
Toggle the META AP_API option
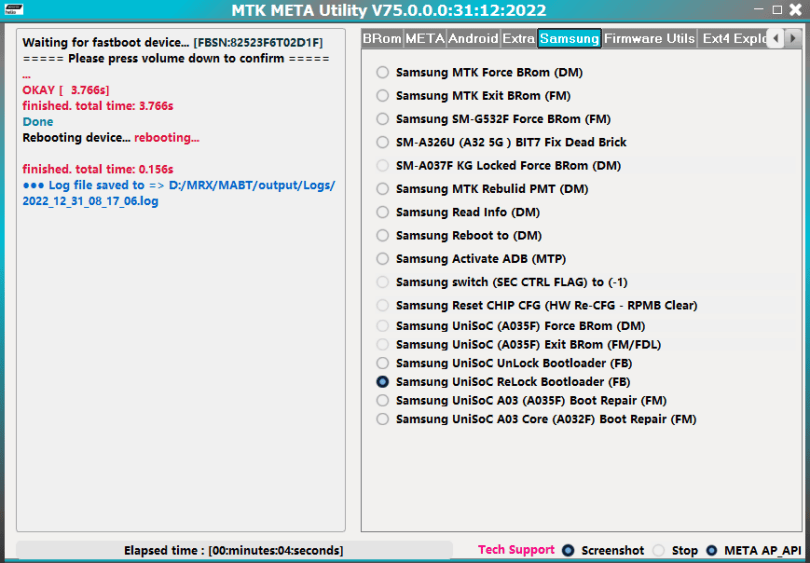point(712,550)
